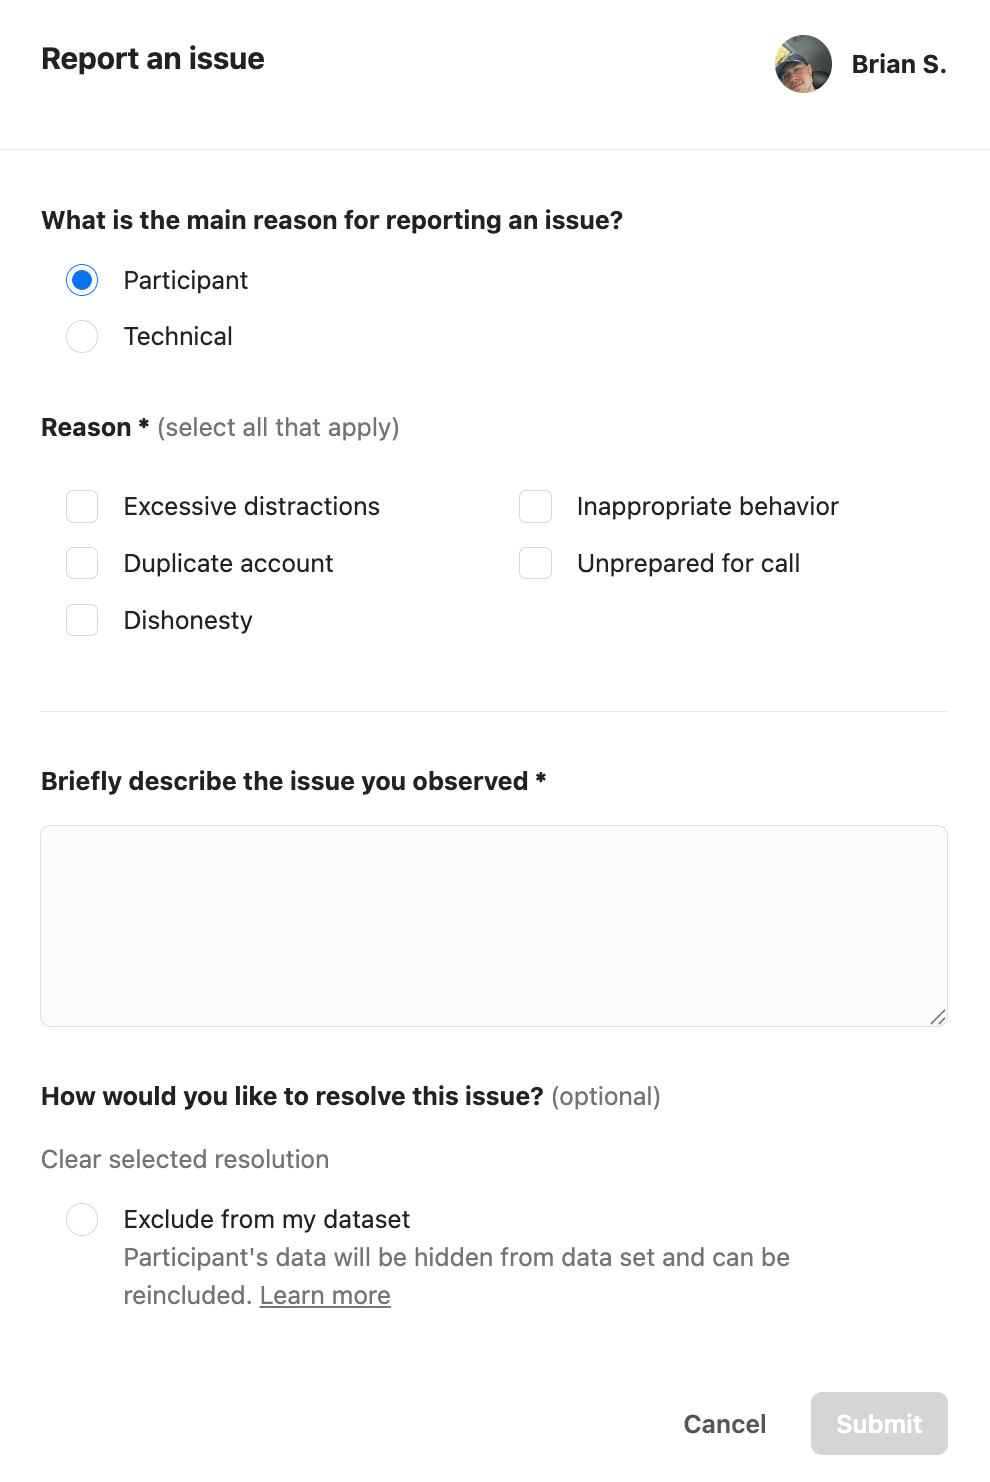Click the Submit button
990x1482 pixels.
(x=879, y=1424)
